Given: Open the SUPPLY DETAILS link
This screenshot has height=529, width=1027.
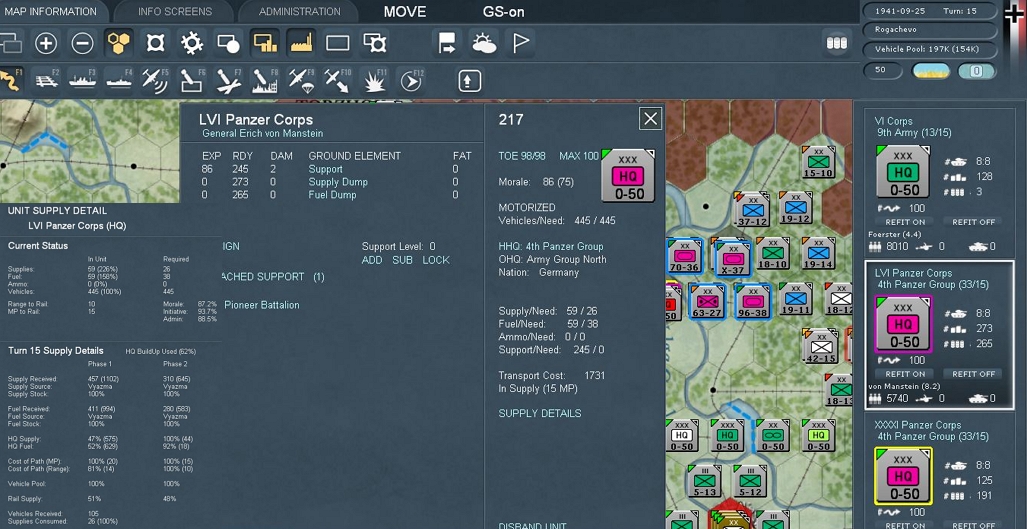Looking at the screenshot, I should pos(540,413).
